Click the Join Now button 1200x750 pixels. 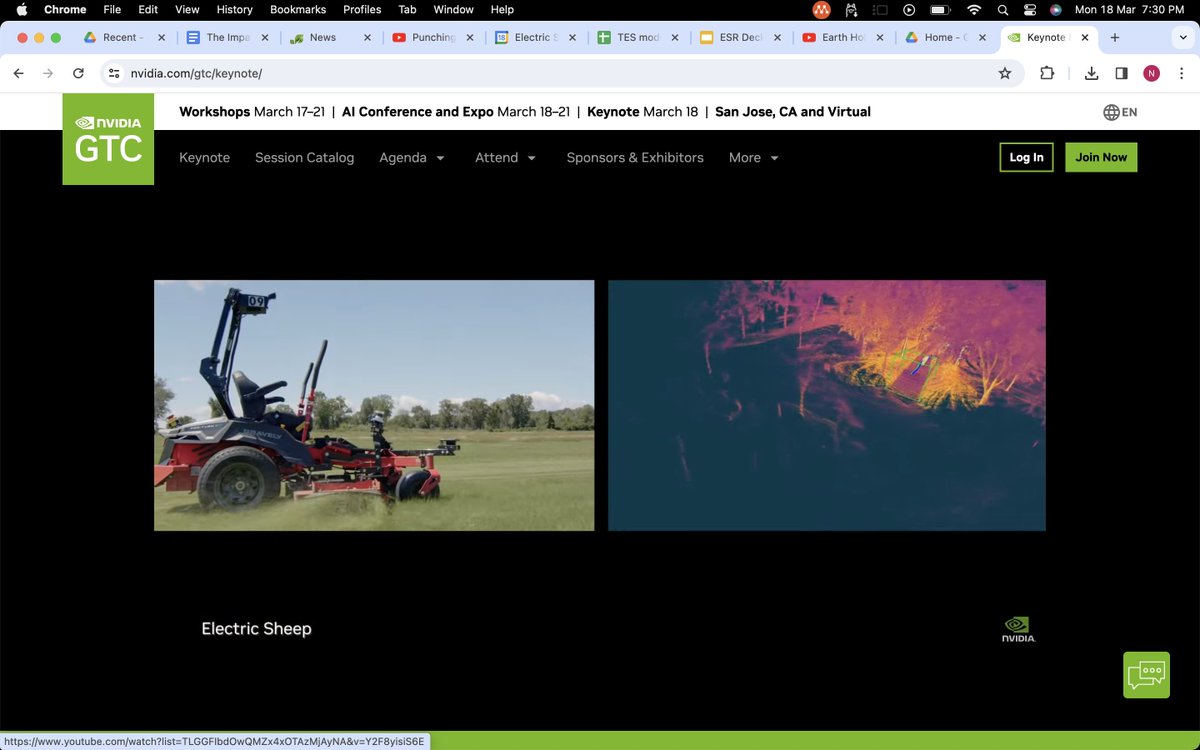1100,157
